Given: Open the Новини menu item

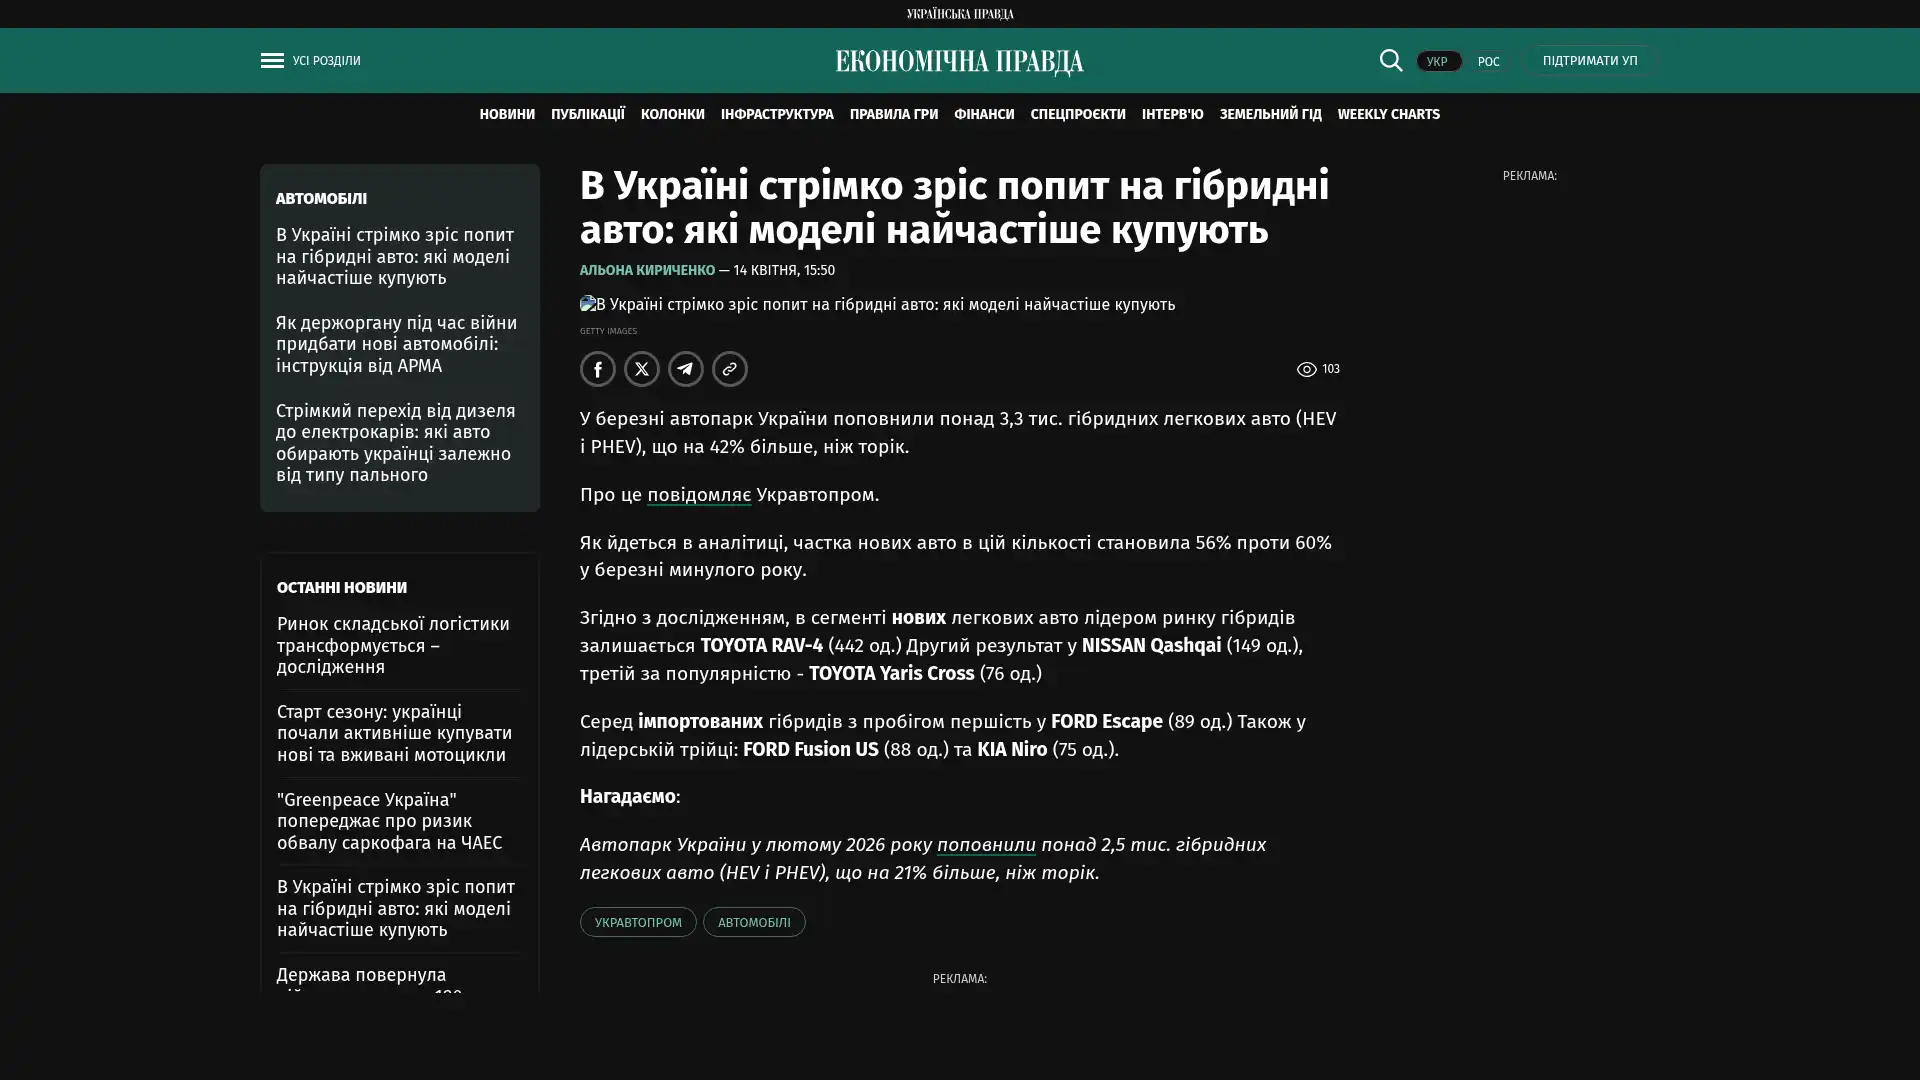Looking at the screenshot, I should click(x=506, y=115).
